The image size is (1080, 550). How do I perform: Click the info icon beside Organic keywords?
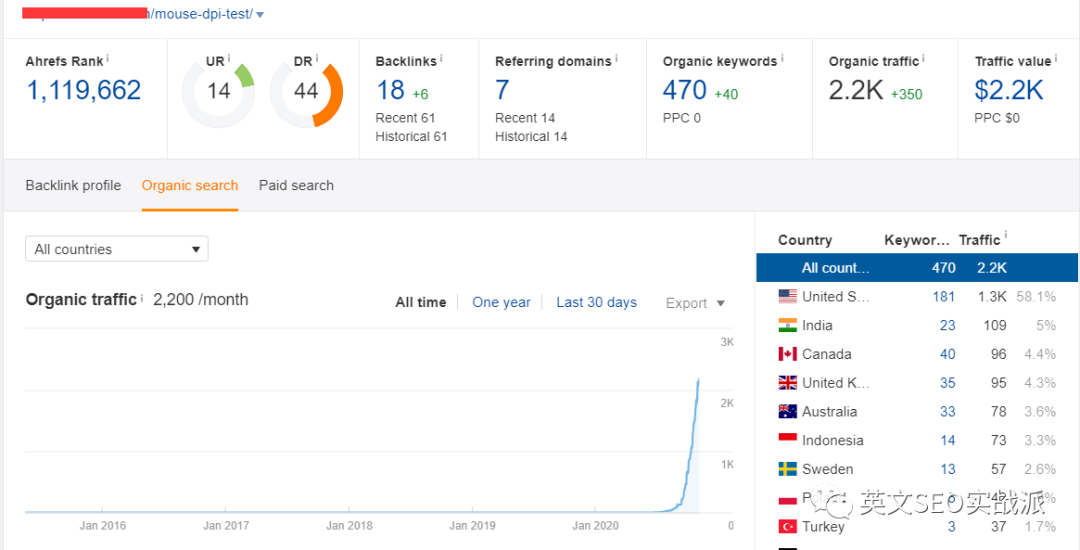coord(782,58)
